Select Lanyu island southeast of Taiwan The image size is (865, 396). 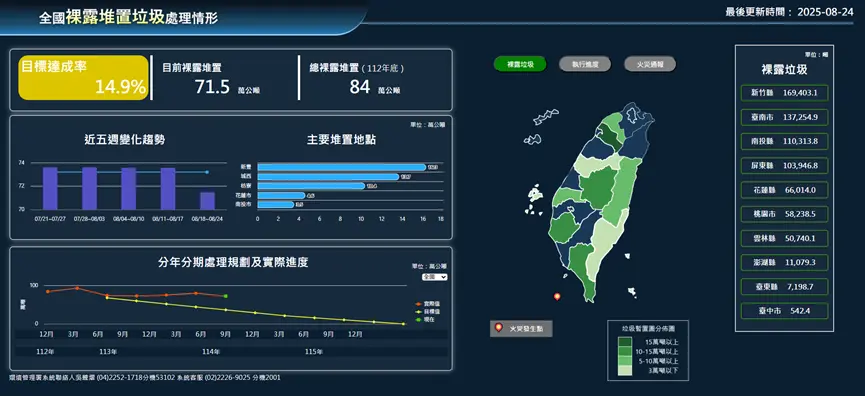tap(632, 292)
